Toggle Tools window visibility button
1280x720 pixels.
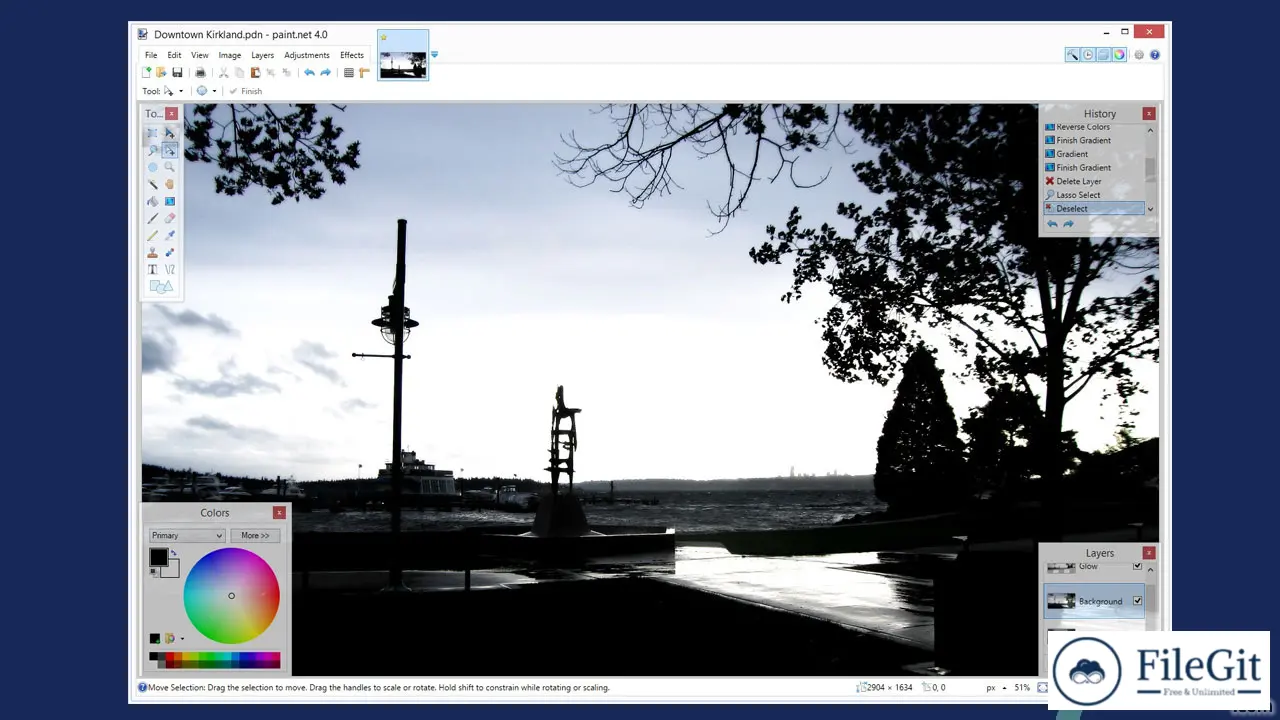coord(1072,54)
